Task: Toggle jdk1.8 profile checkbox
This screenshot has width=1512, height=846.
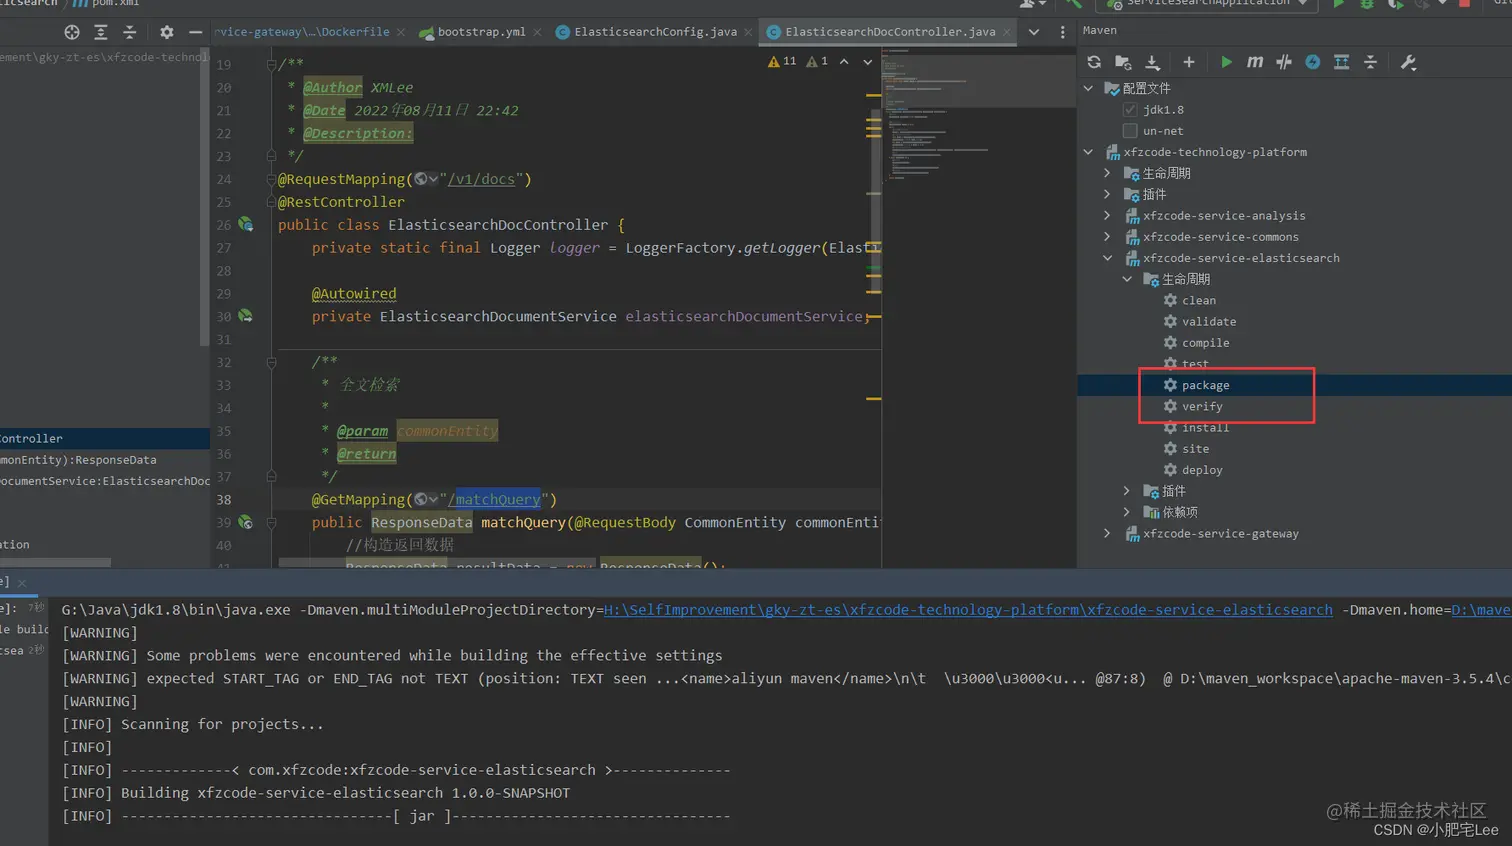Action: coord(1130,110)
